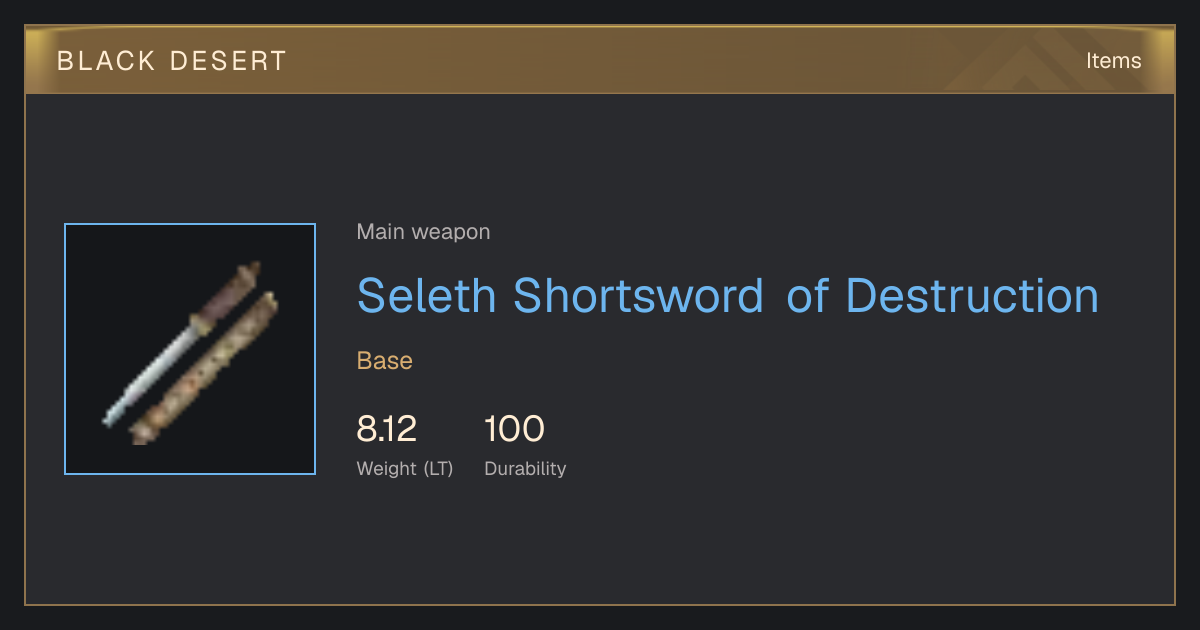Click the Weight (LT) label
This screenshot has height=630, width=1200.
click(405, 468)
